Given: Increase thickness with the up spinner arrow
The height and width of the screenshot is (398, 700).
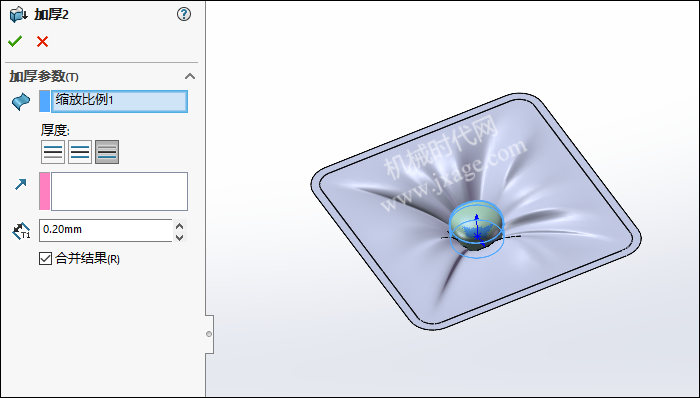Looking at the screenshot, I should pos(179,225).
